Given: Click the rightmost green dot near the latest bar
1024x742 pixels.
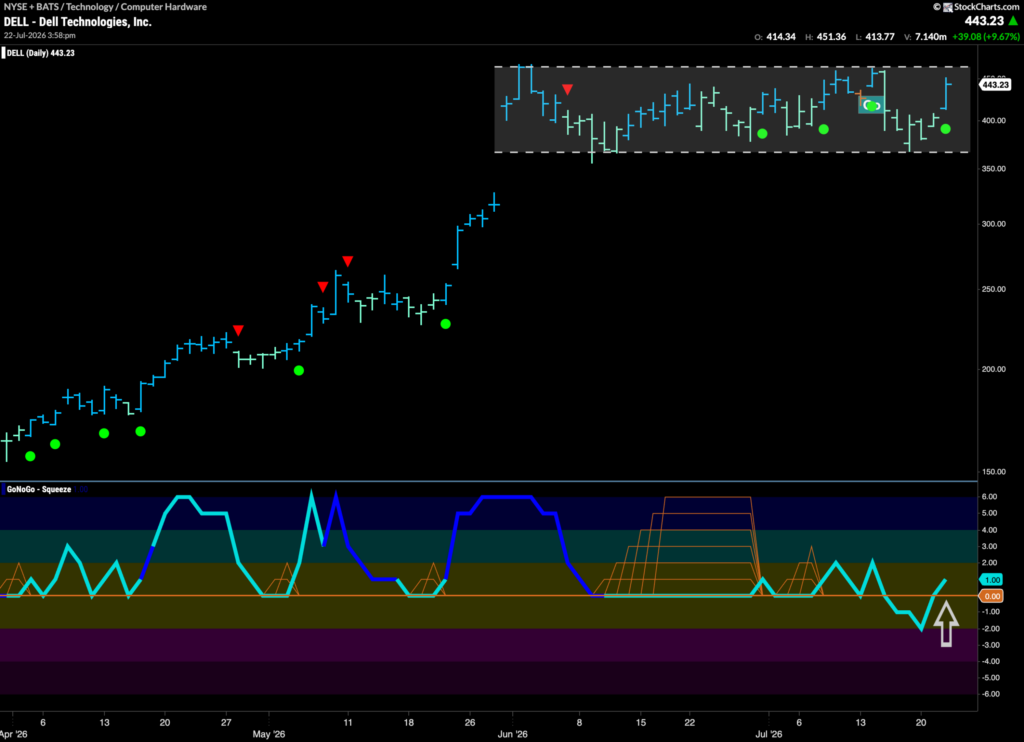Looking at the screenshot, I should click(946, 129).
